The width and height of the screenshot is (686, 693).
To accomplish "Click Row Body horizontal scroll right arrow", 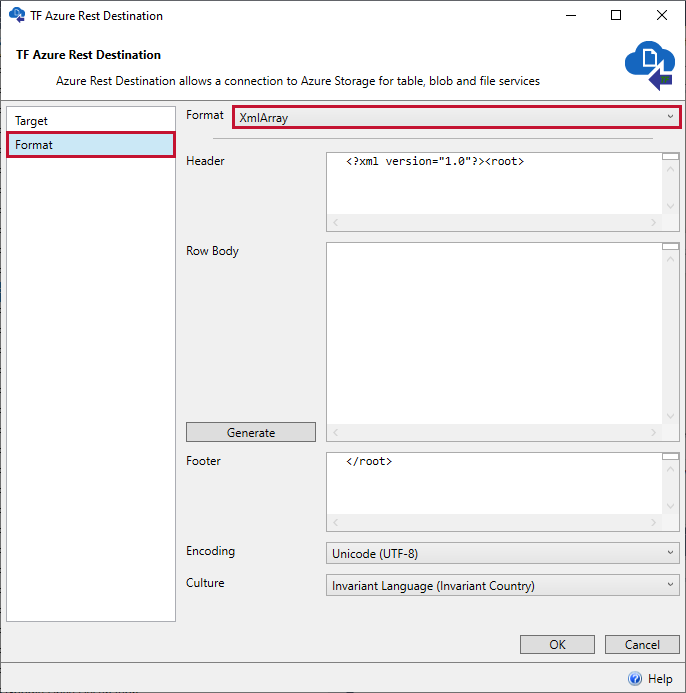I will pyautogui.click(x=653, y=432).
